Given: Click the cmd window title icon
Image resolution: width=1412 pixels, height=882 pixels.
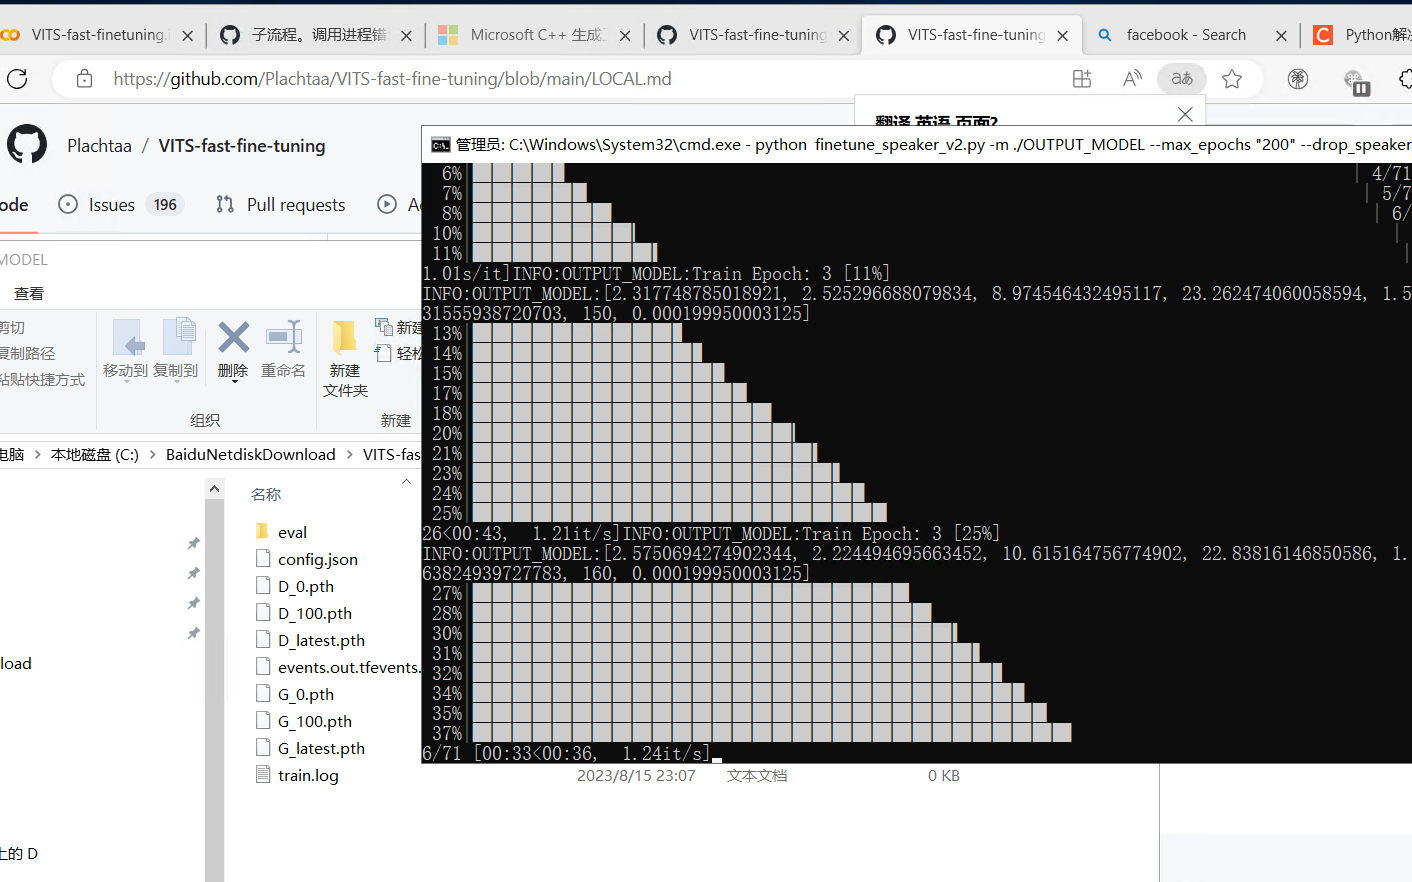Looking at the screenshot, I should click(440, 145).
